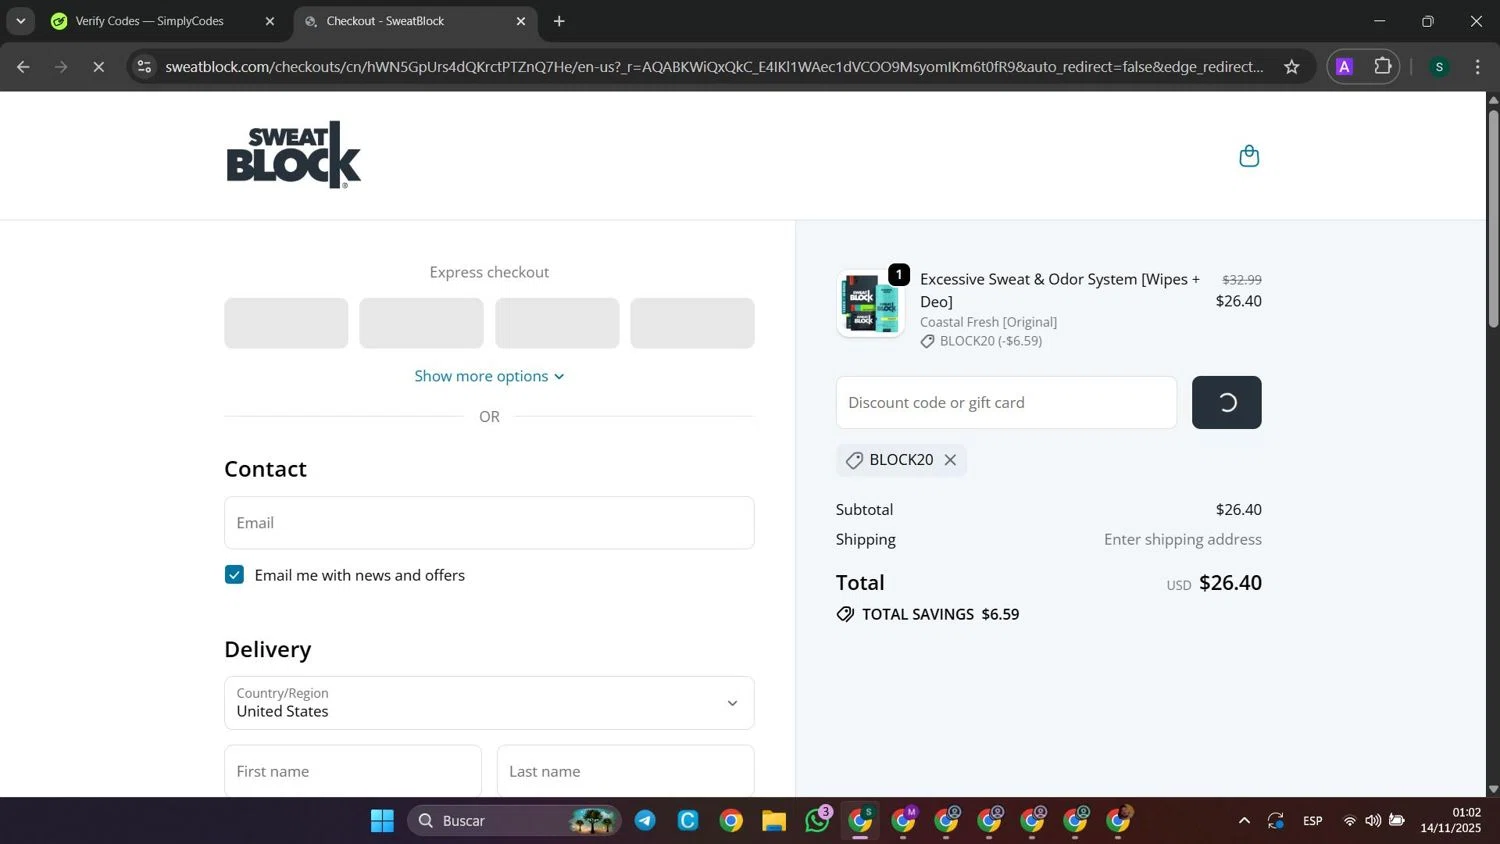
Task: Click the First name field
Action: click(x=353, y=771)
